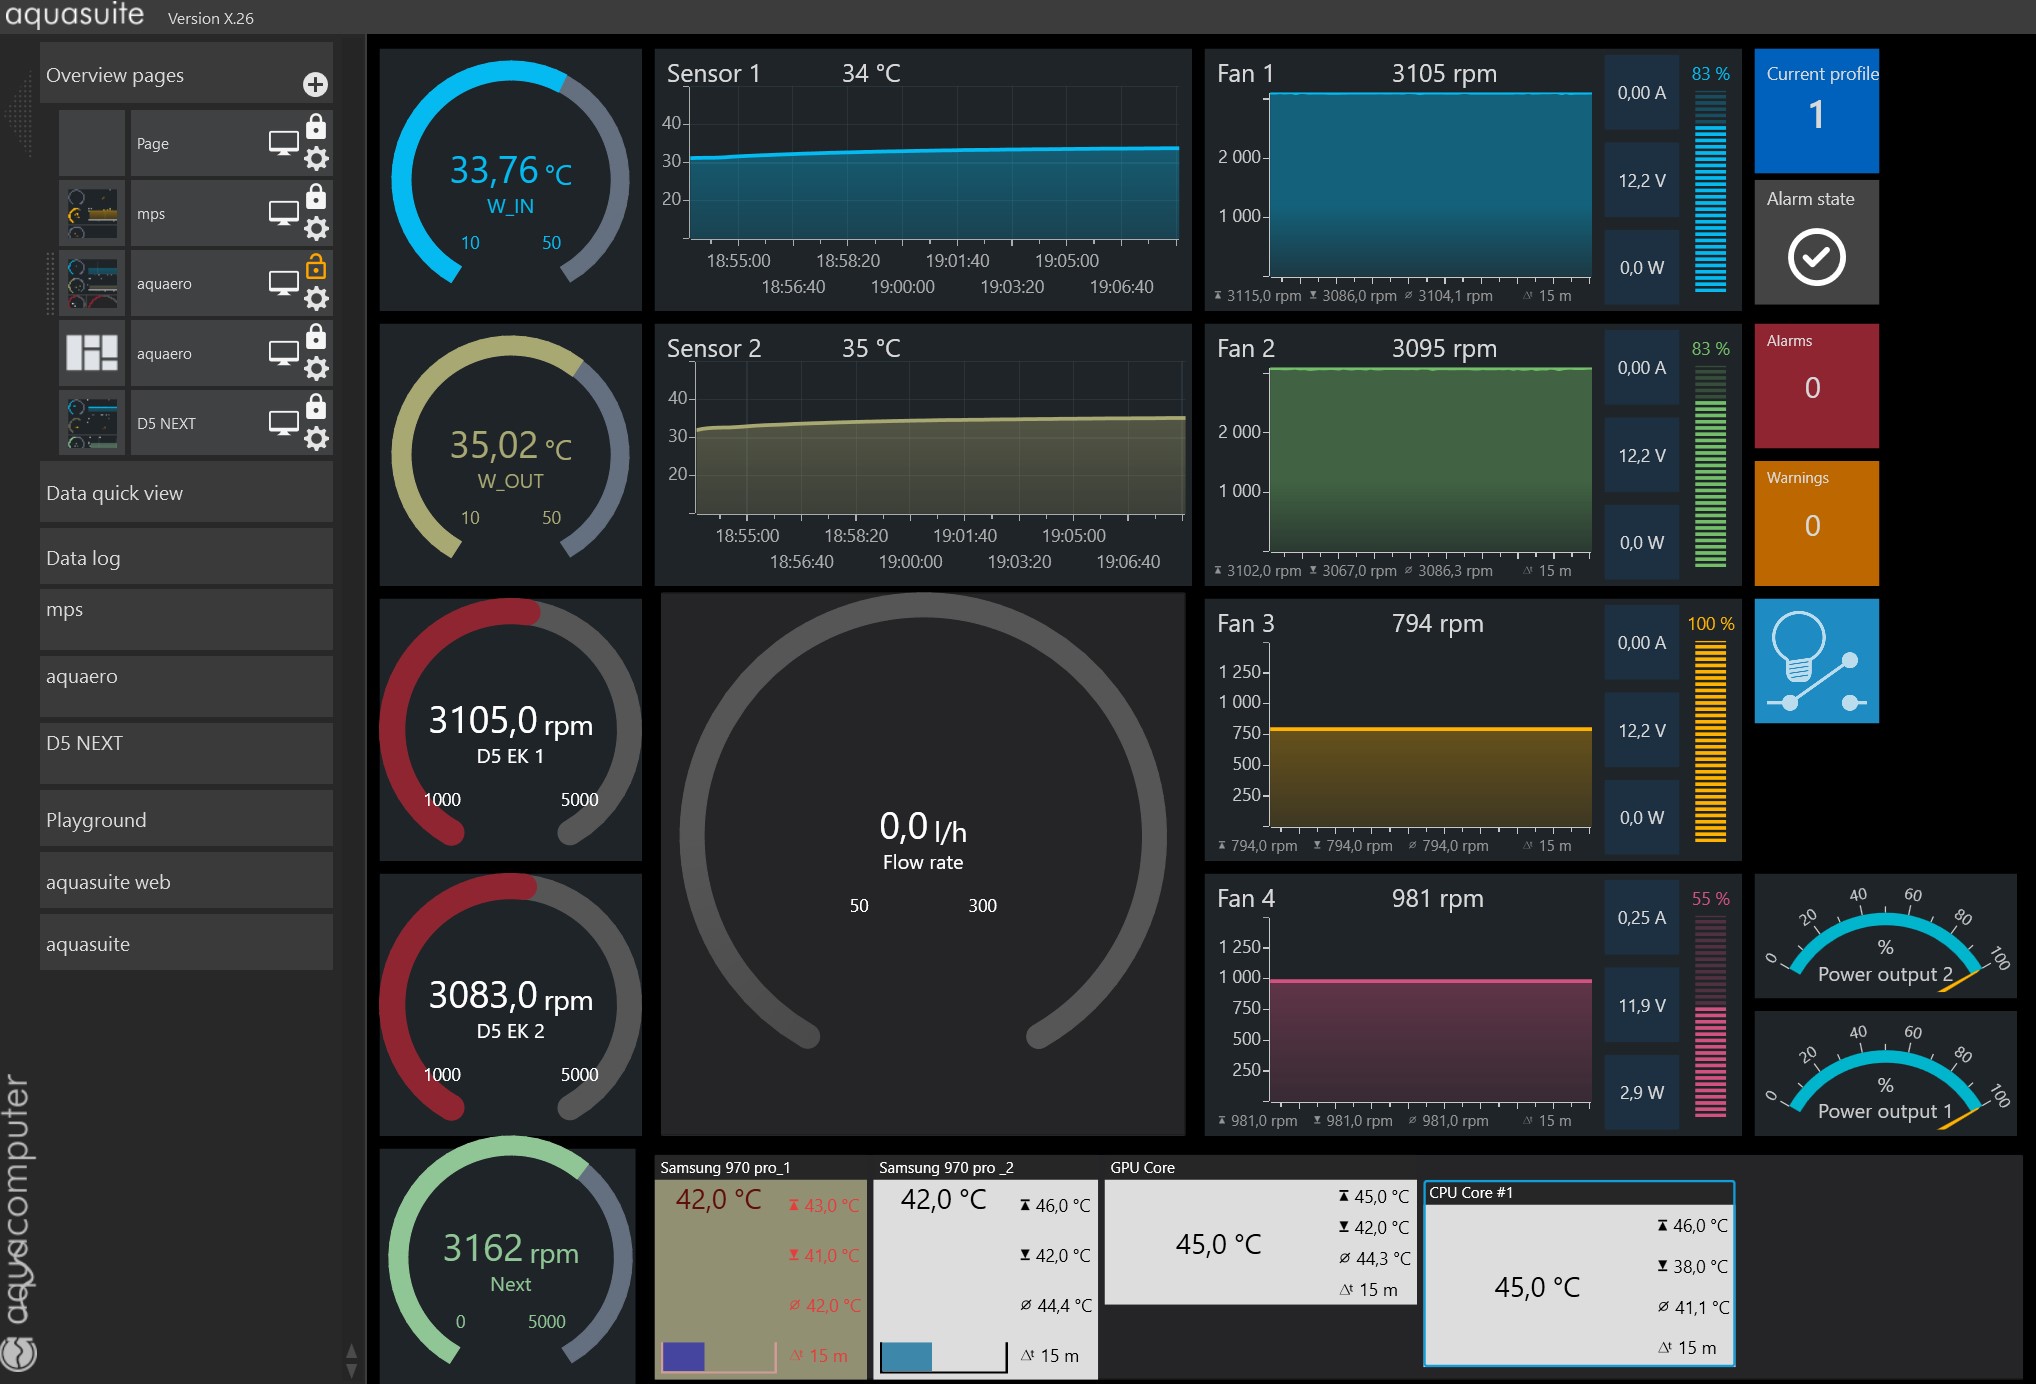The image size is (2036, 1384).
Task: Click the red Alarms counter tile
Action: click(x=1816, y=386)
